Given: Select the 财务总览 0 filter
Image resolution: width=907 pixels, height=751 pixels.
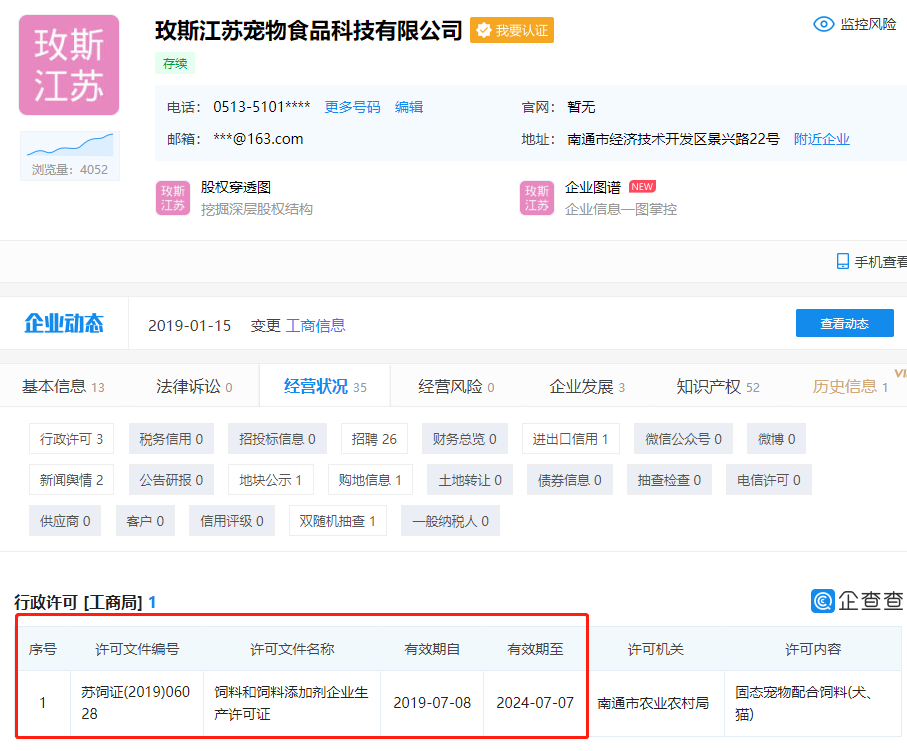Looking at the screenshot, I should (464, 439).
